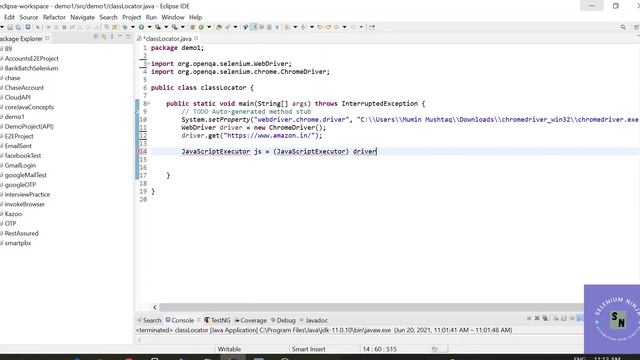Click Remove All Terminated Launches icon in the Console

click(545, 318)
